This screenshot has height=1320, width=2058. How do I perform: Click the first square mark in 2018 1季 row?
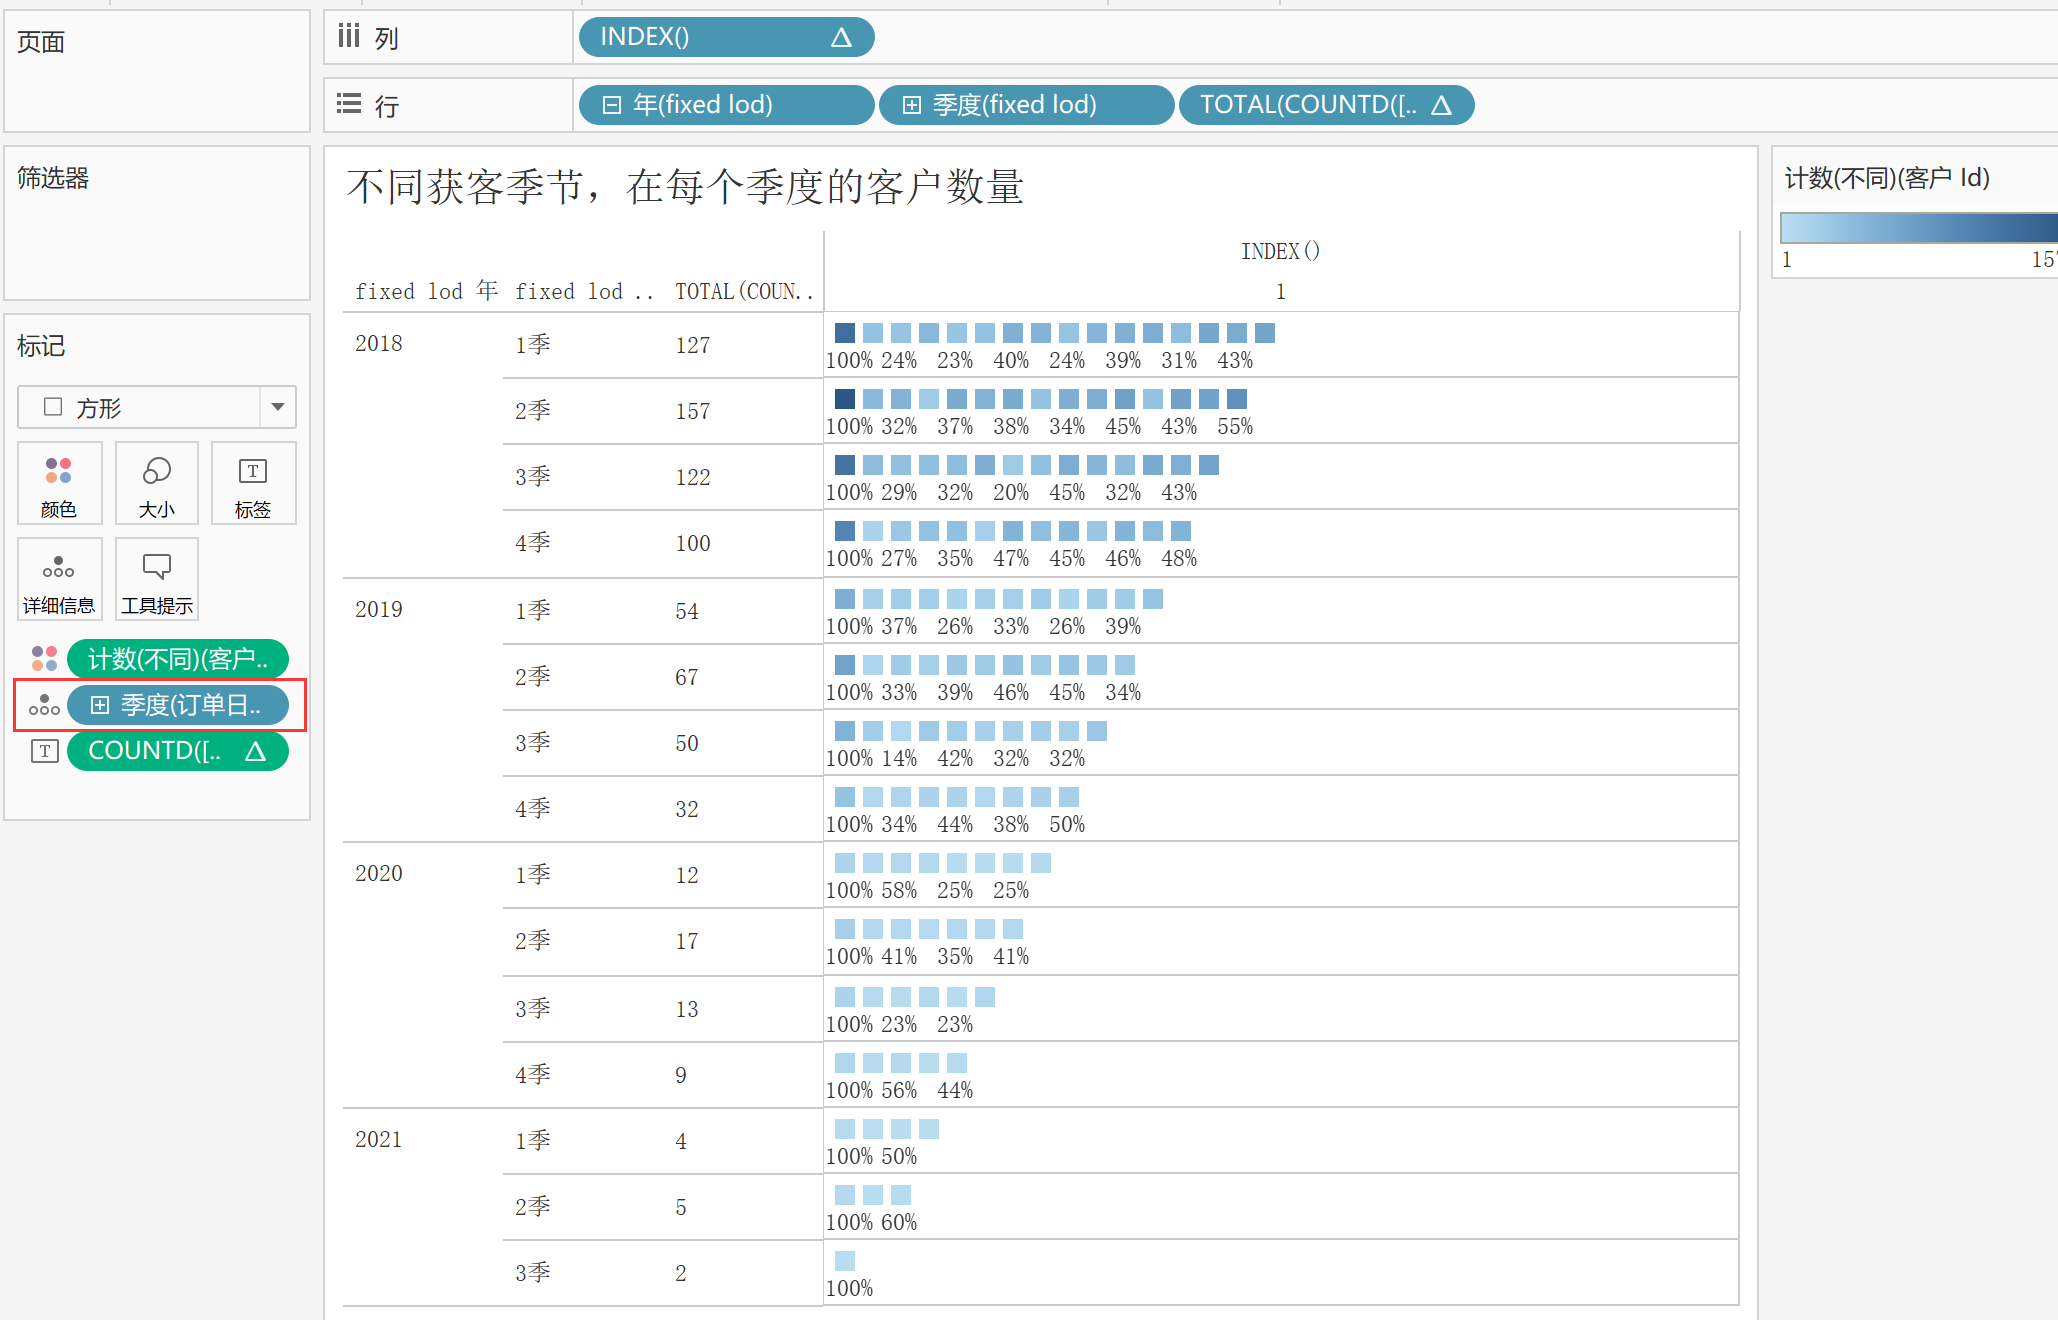[x=845, y=333]
